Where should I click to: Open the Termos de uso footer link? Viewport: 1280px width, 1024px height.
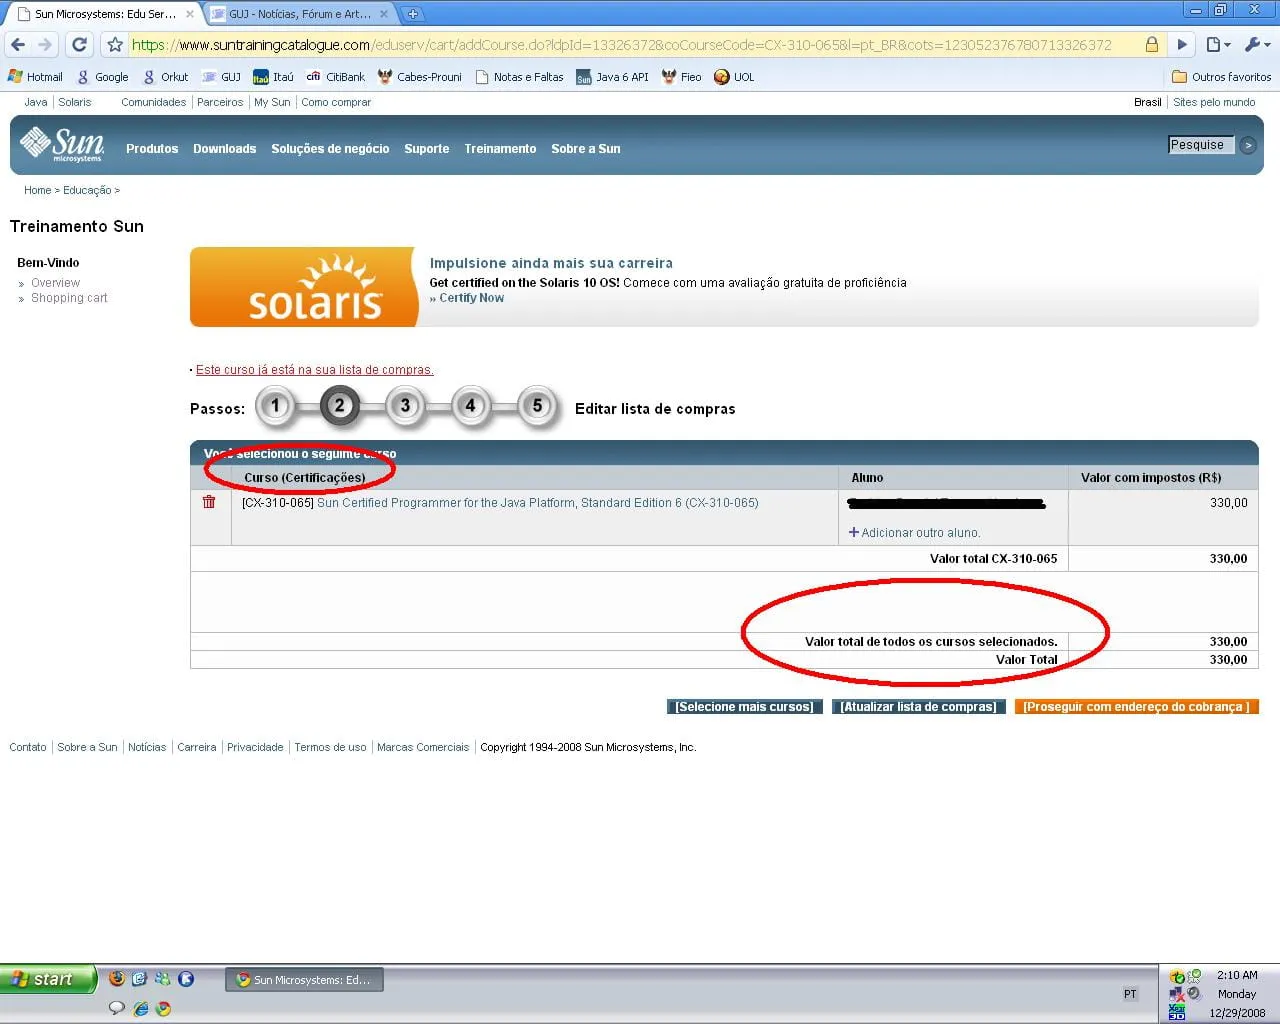coord(330,747)
